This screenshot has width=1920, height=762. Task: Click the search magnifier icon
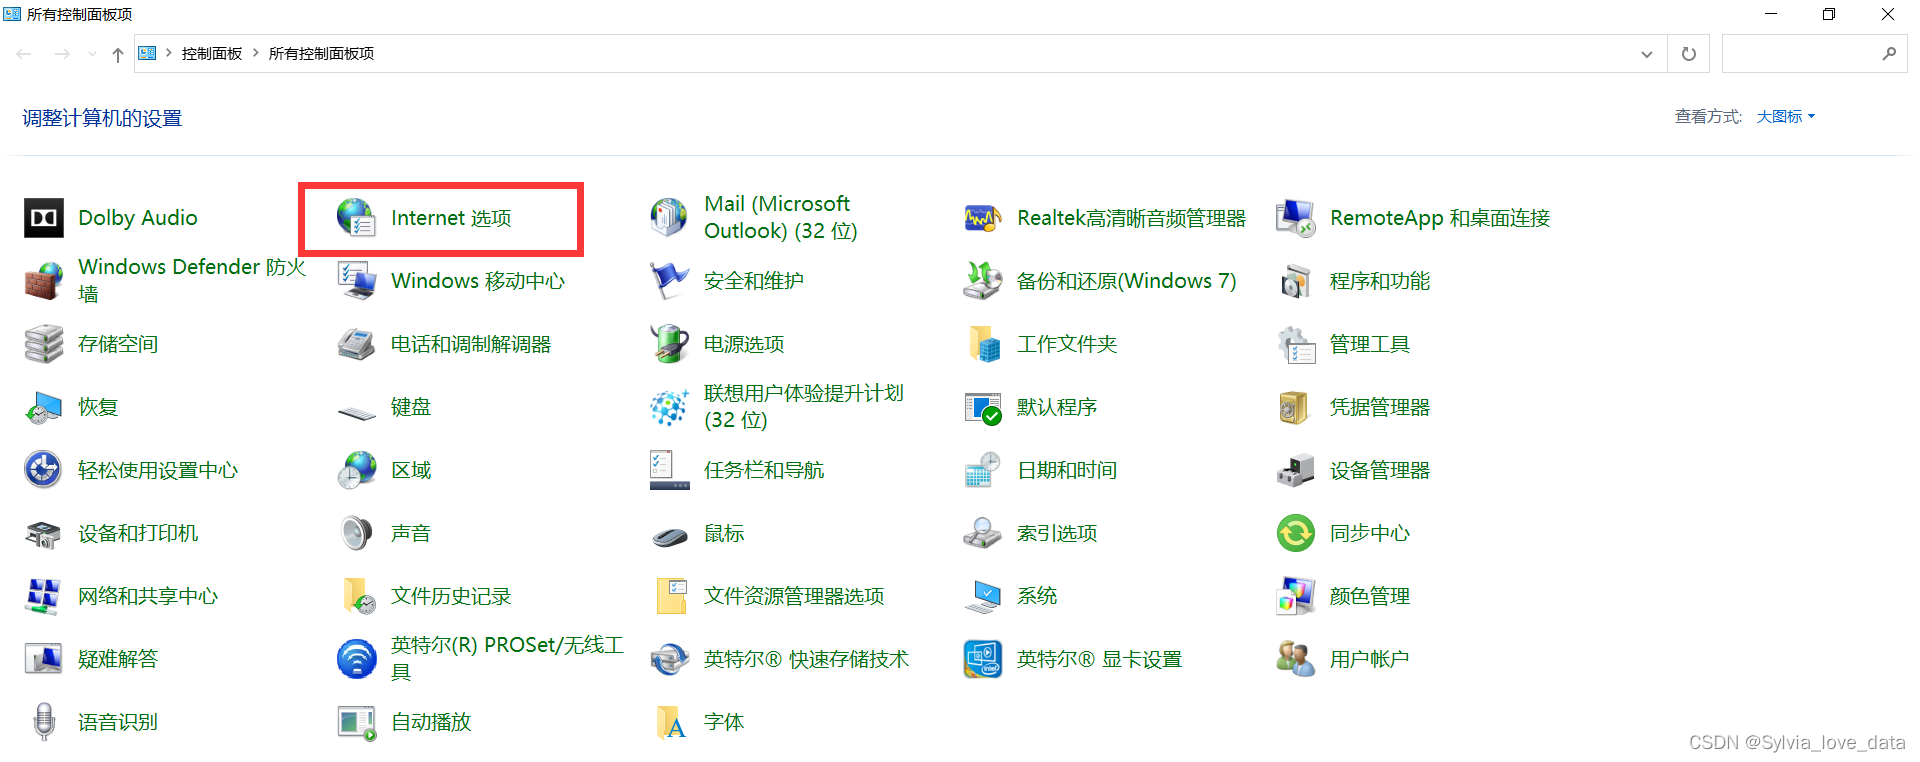click(x=1889, y=54)
